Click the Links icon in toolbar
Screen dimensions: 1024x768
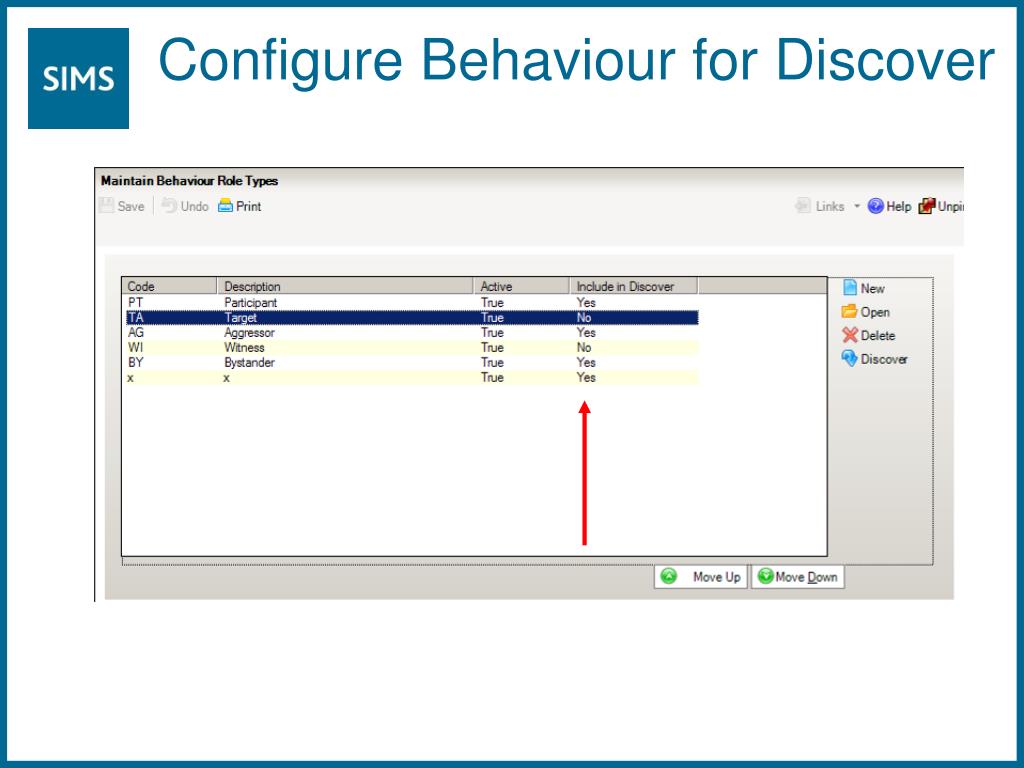click(803, 206)
